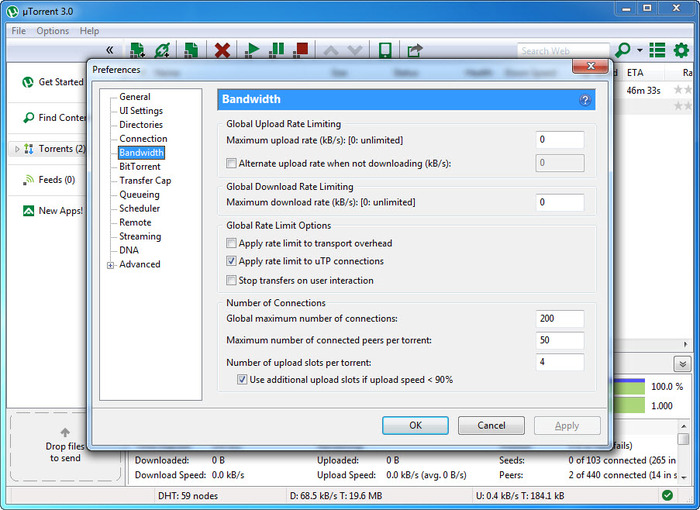The width and height of the screenshot is (700, 510).
Task: Select Bandwidth in preferences tree
Action: click(x=141, y=152)
